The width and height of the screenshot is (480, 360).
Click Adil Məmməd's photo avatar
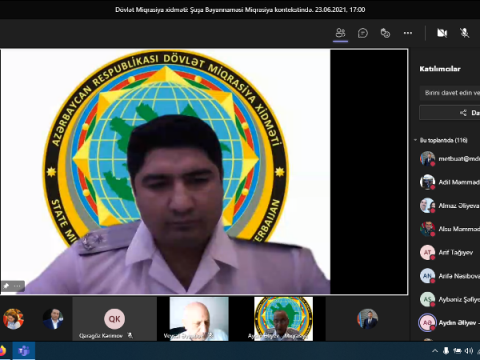point(427,182)
